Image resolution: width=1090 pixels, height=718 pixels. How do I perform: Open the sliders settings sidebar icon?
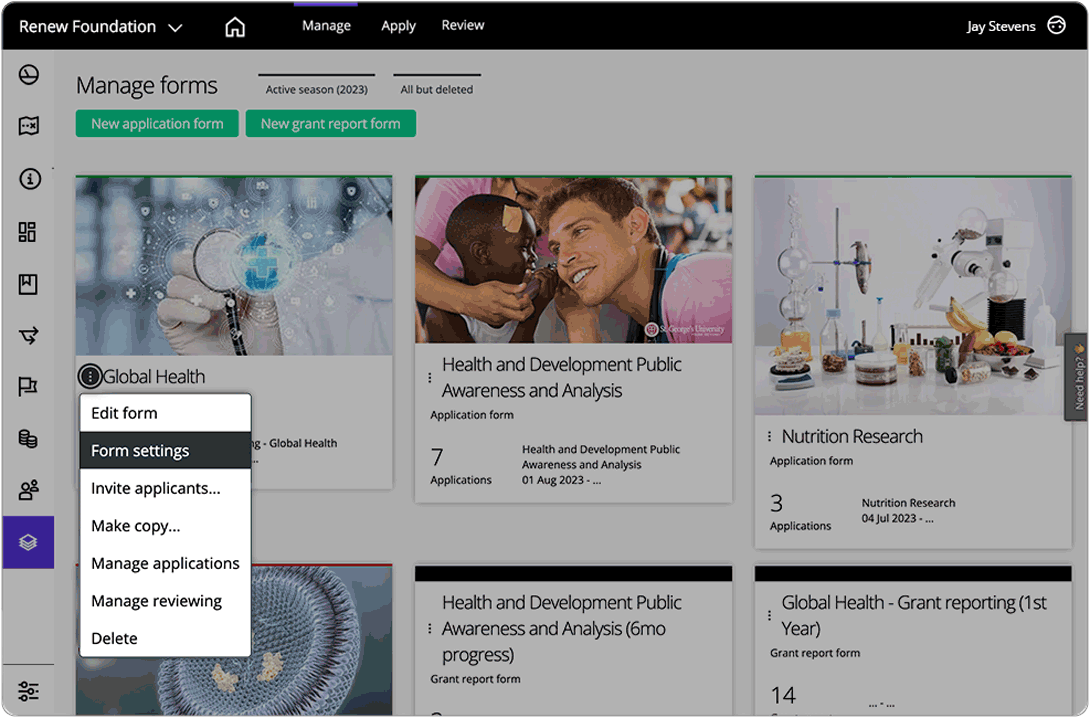coord(29,691)
